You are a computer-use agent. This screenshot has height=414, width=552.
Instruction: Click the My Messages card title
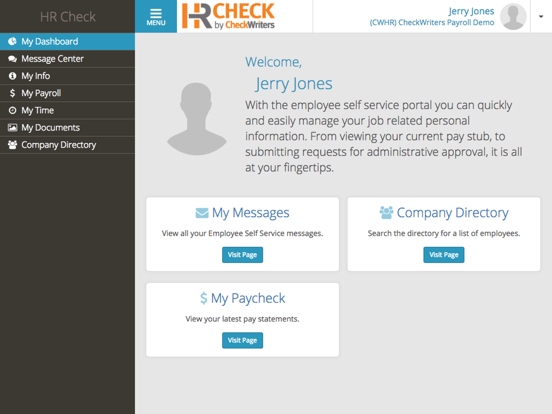coord(250,213)
